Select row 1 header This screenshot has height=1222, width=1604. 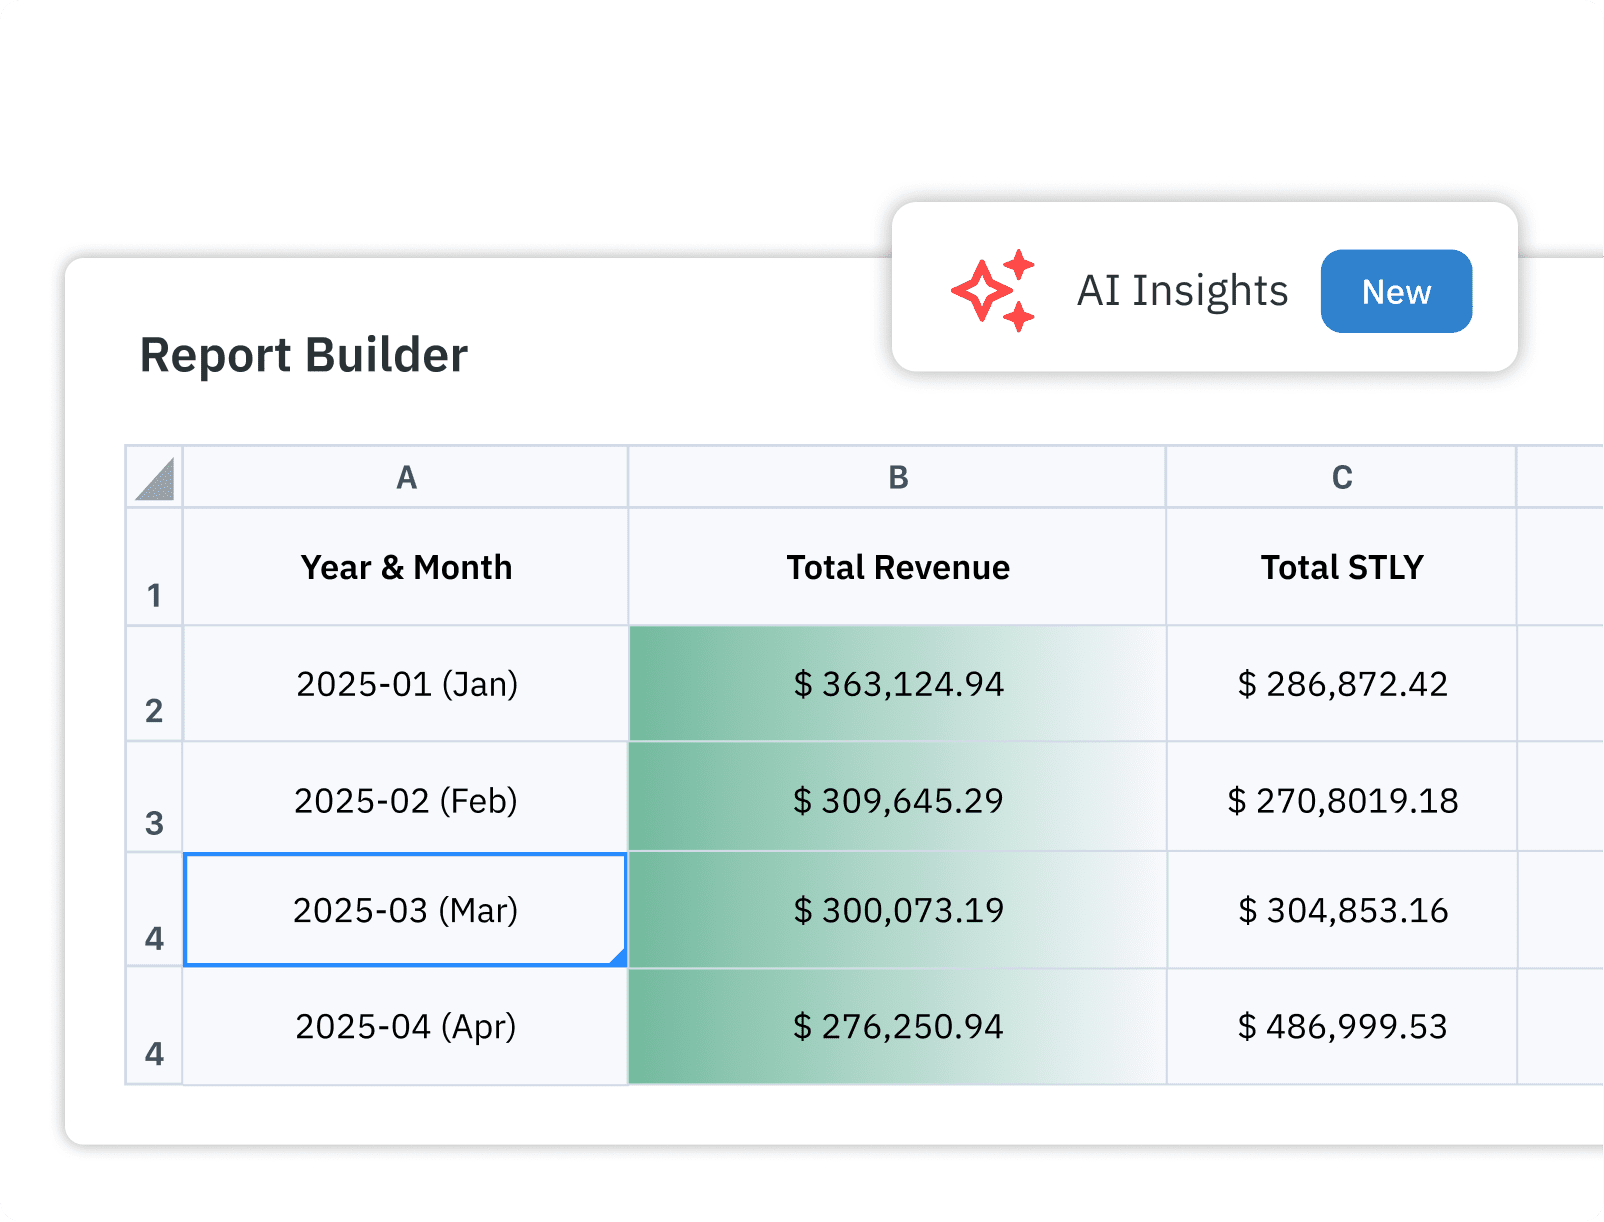pos(154,568)
